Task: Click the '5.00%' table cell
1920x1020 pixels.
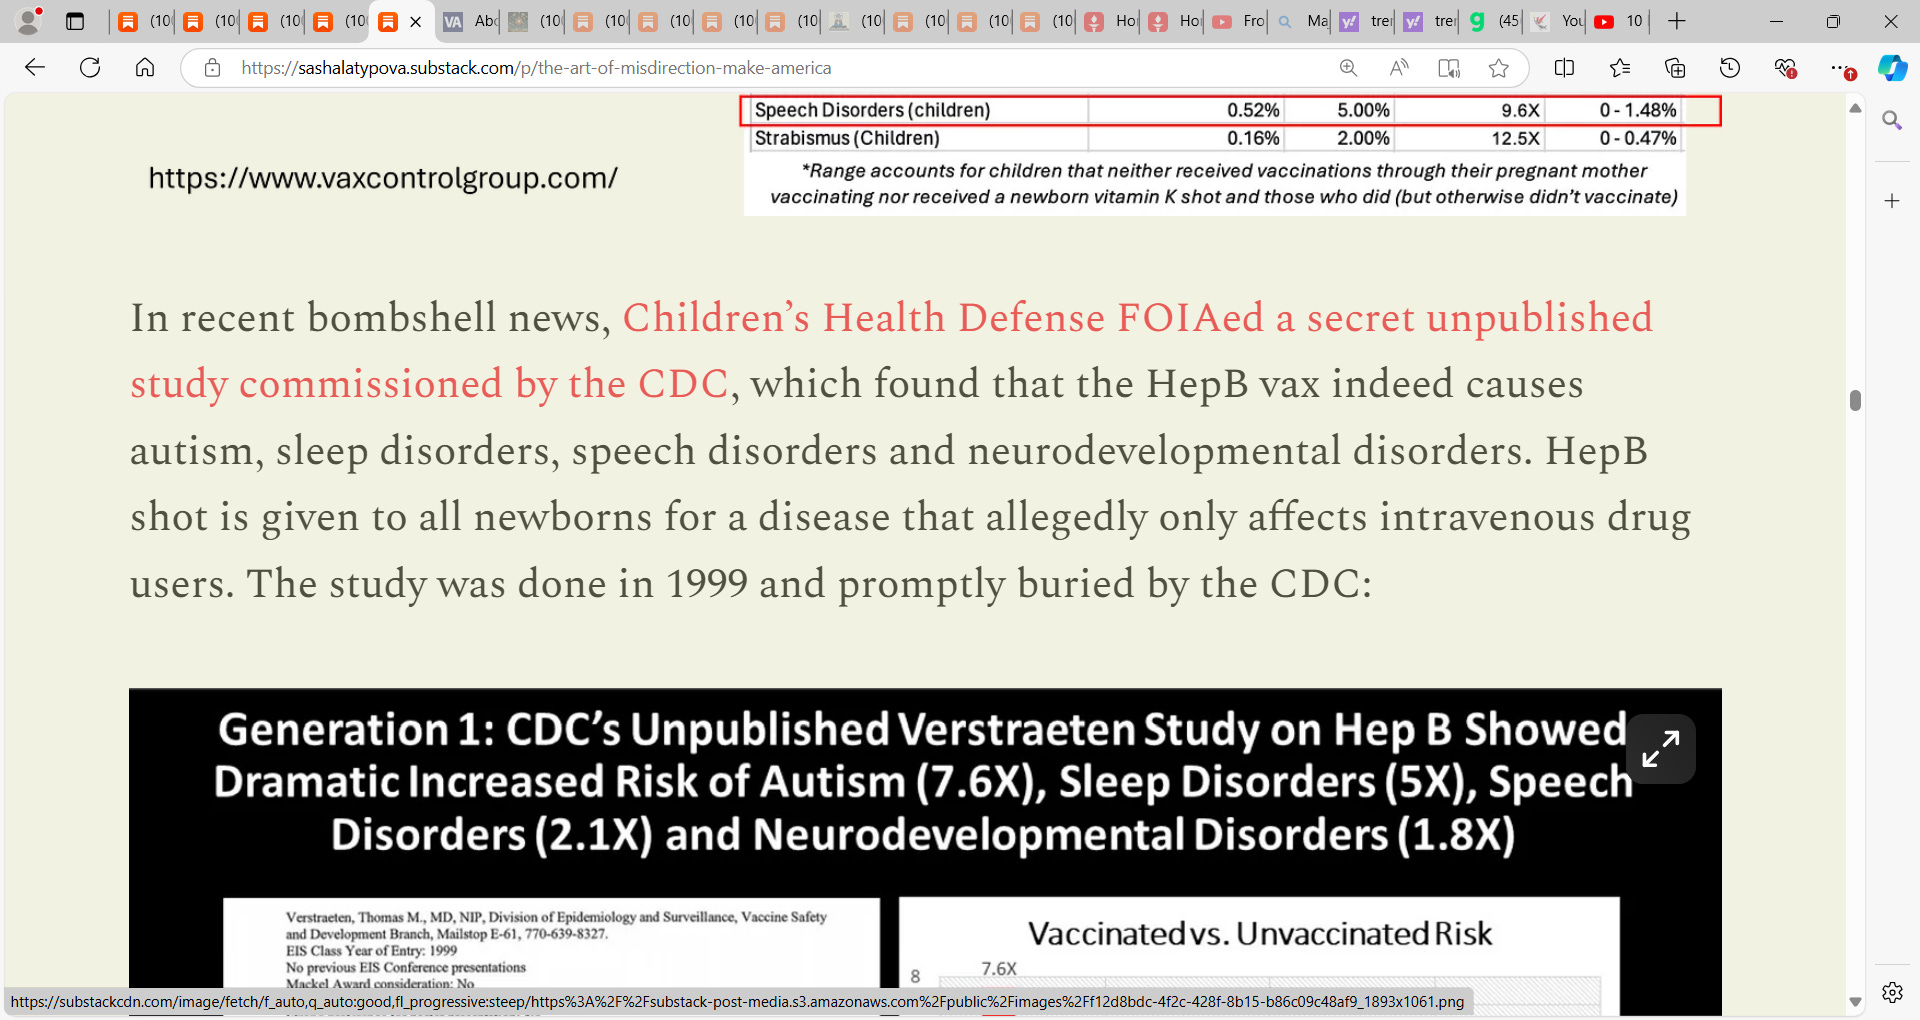Action: [1363, 110]
